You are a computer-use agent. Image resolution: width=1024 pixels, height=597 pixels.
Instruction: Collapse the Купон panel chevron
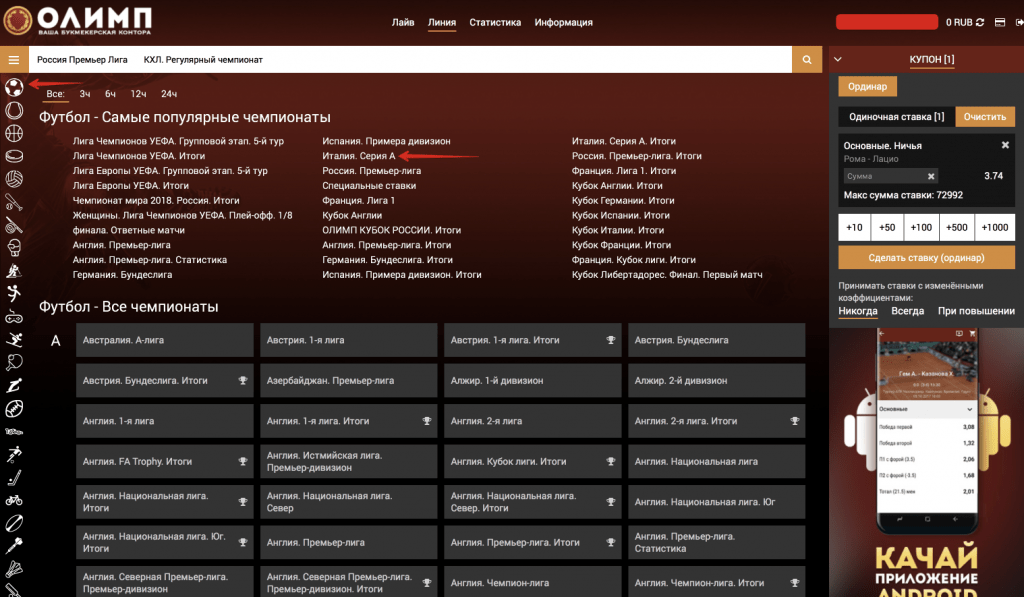pos(837,59)
